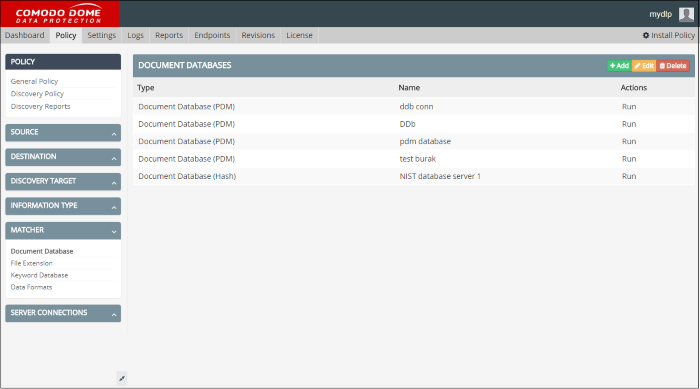Go to the Logs tab
The image size is (700, 389).
(x=135, y=35)
